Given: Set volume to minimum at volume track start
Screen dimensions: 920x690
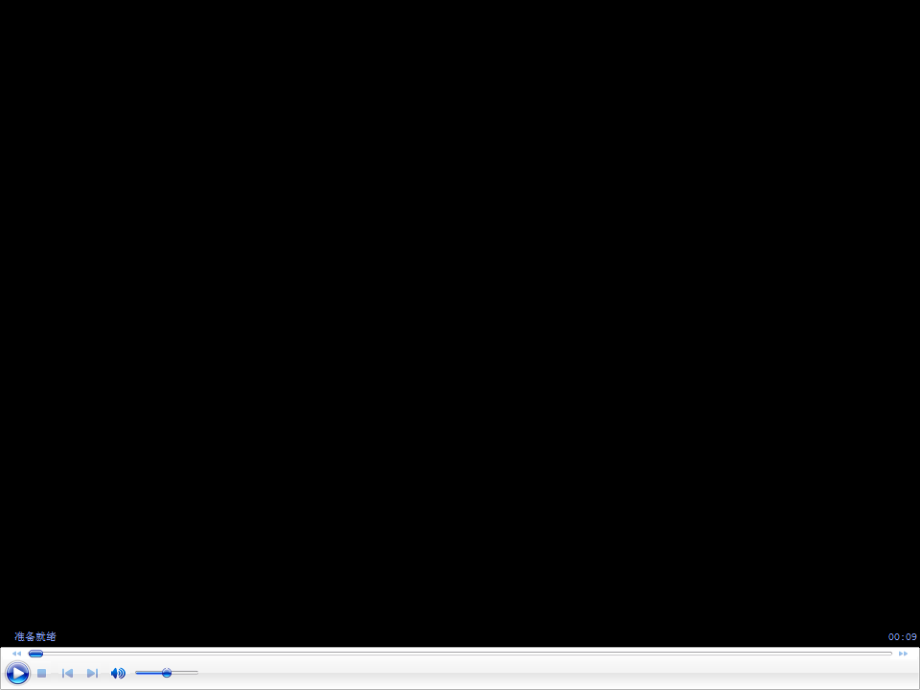Looking at the screenshot, I should pos(137,673).
